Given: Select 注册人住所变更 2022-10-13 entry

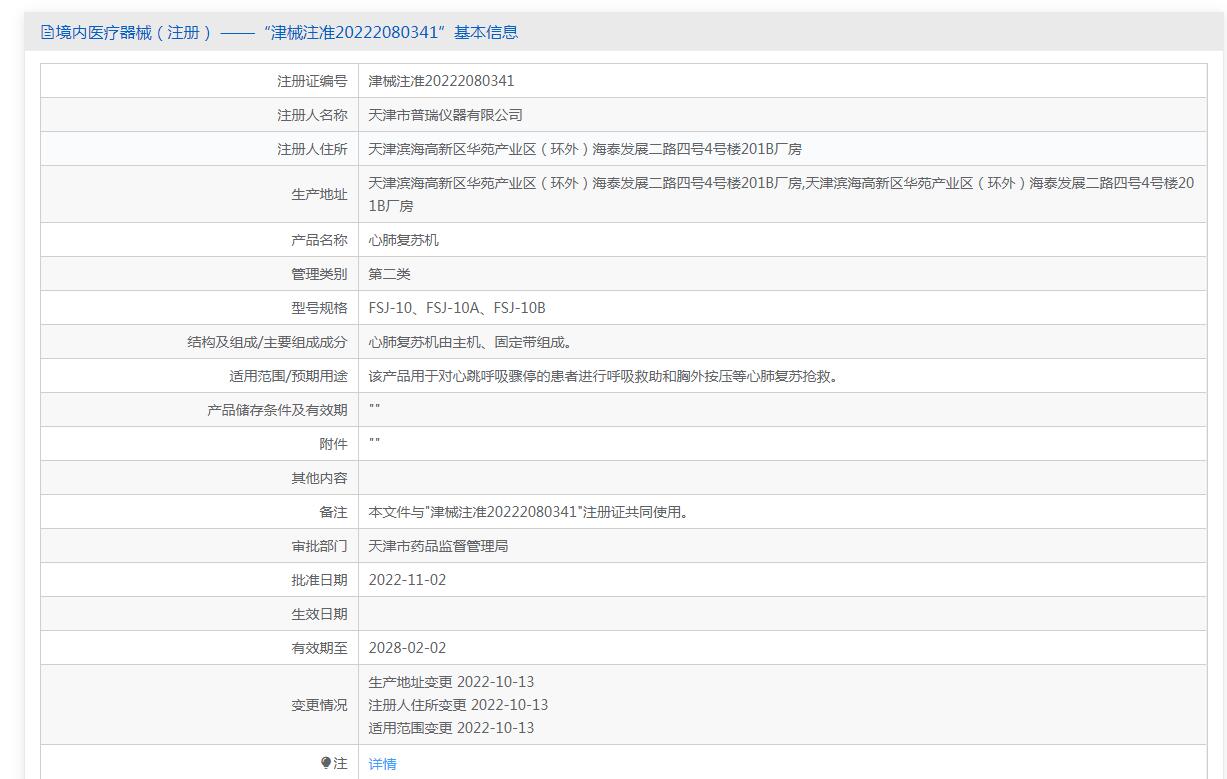Looking at the screenshot, I should coord(458,705).
